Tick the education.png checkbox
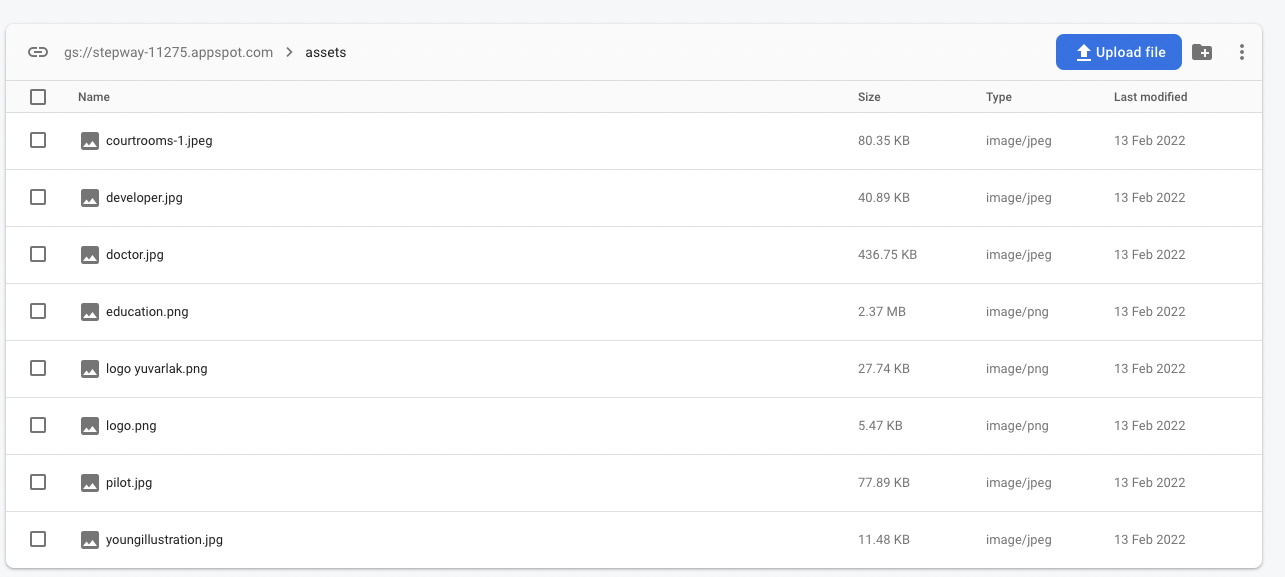Image resolution: width=1285 pixels, height=577 pixels. click(x=38, y=311)
